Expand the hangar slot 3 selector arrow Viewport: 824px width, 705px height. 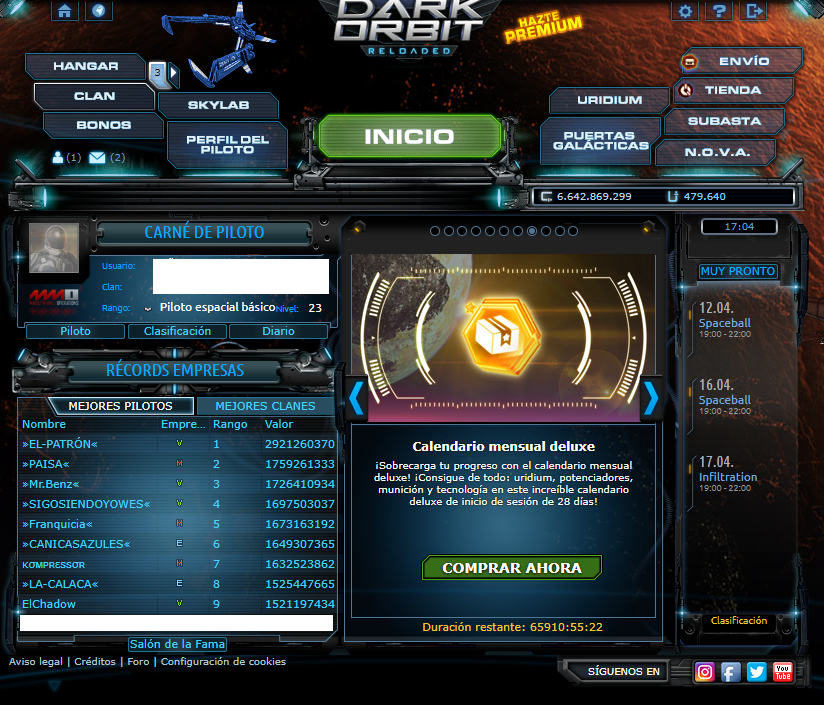click(173, 75)
